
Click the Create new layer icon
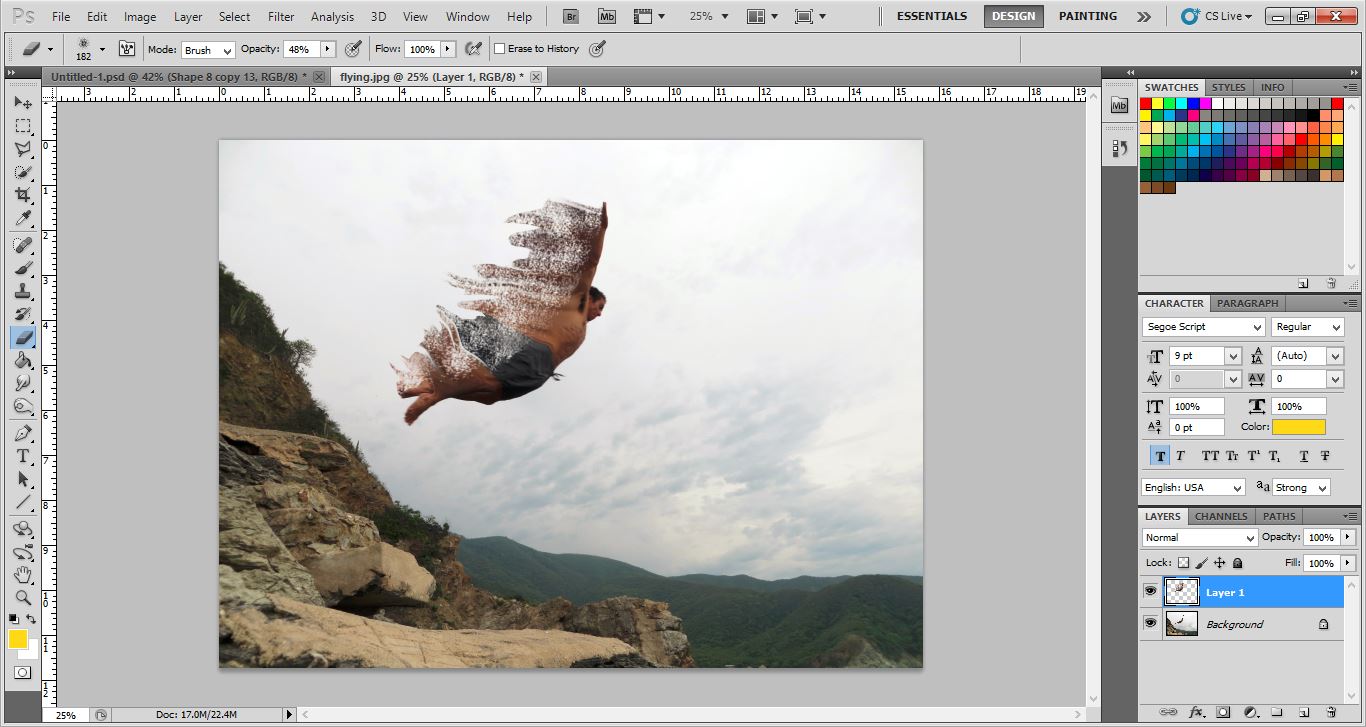coord(1304,713)
